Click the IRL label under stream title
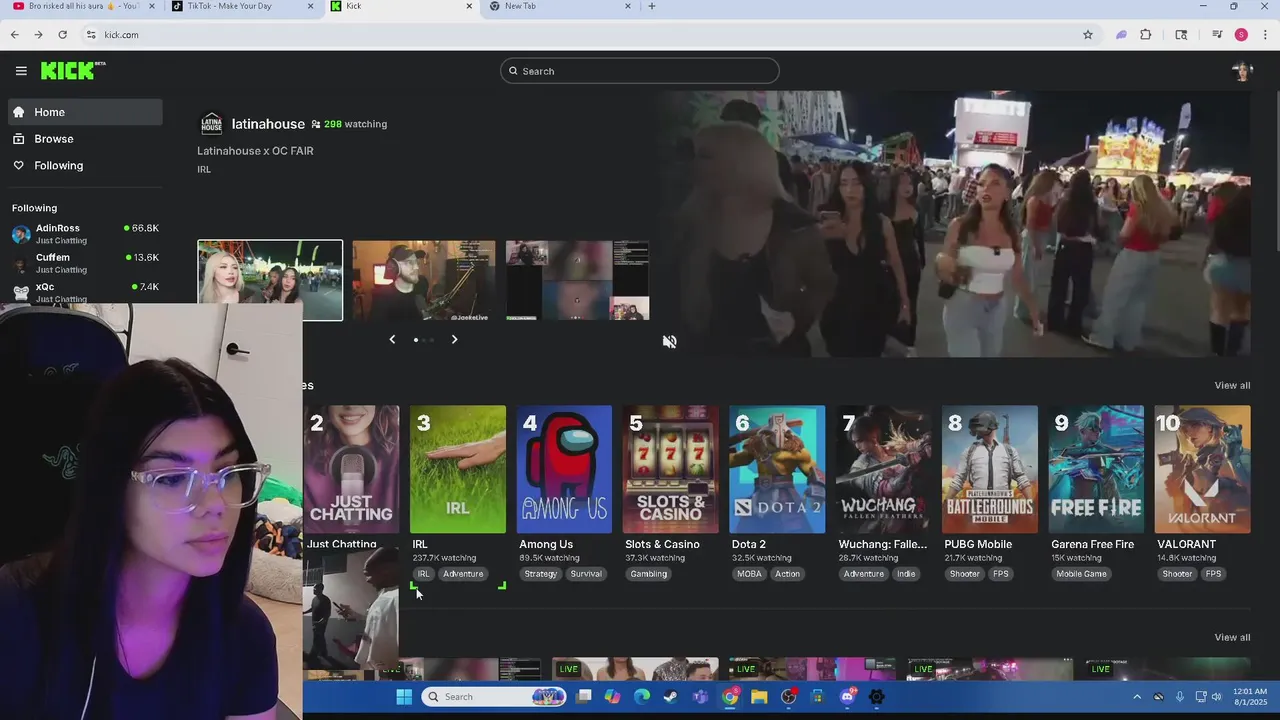 point(204,170)
